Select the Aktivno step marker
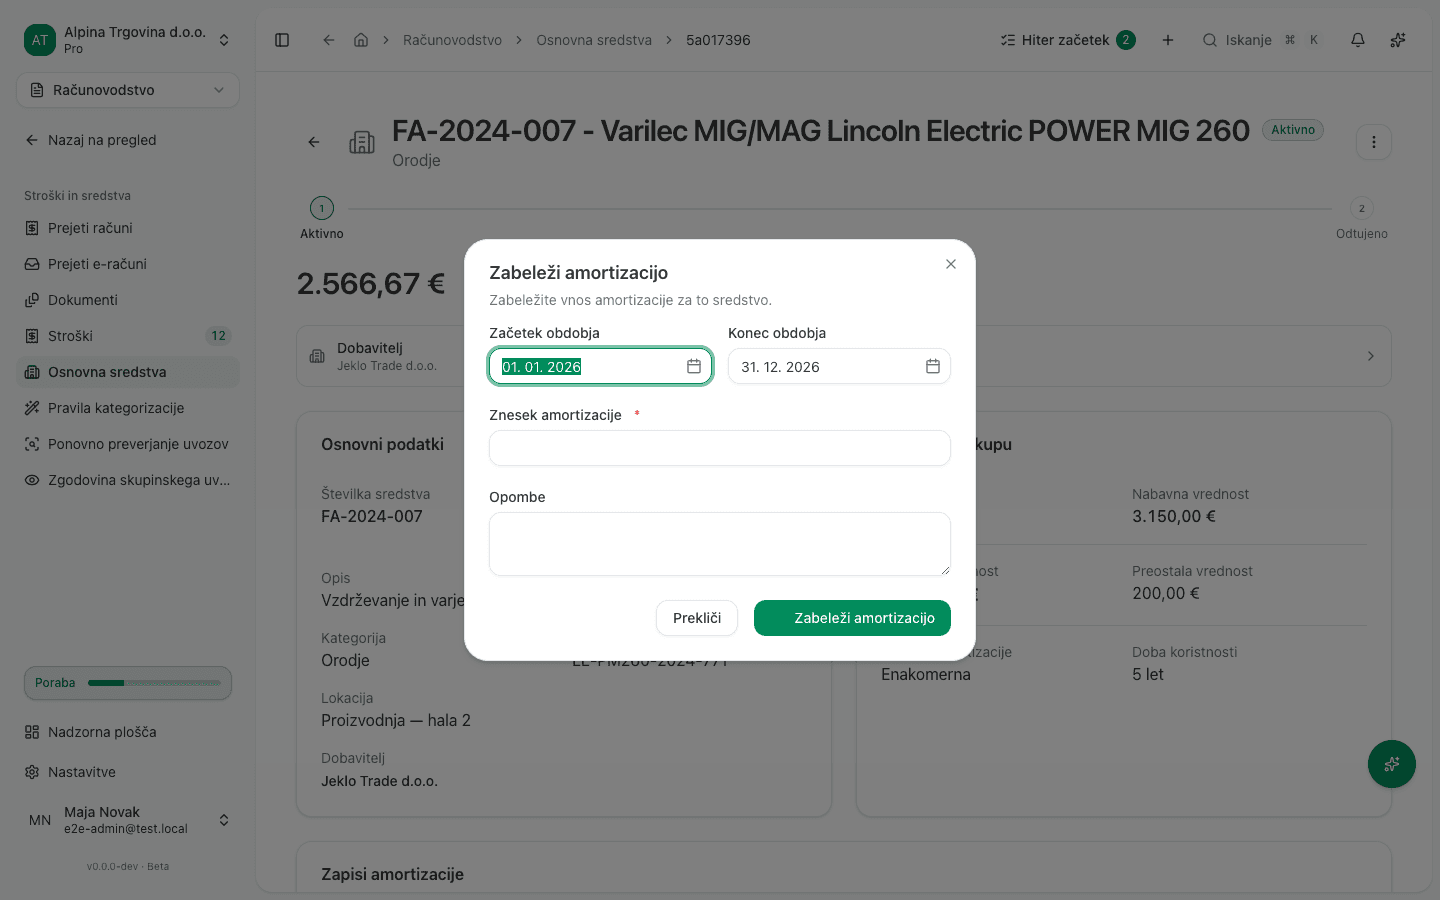 click(x=322, y=208)
